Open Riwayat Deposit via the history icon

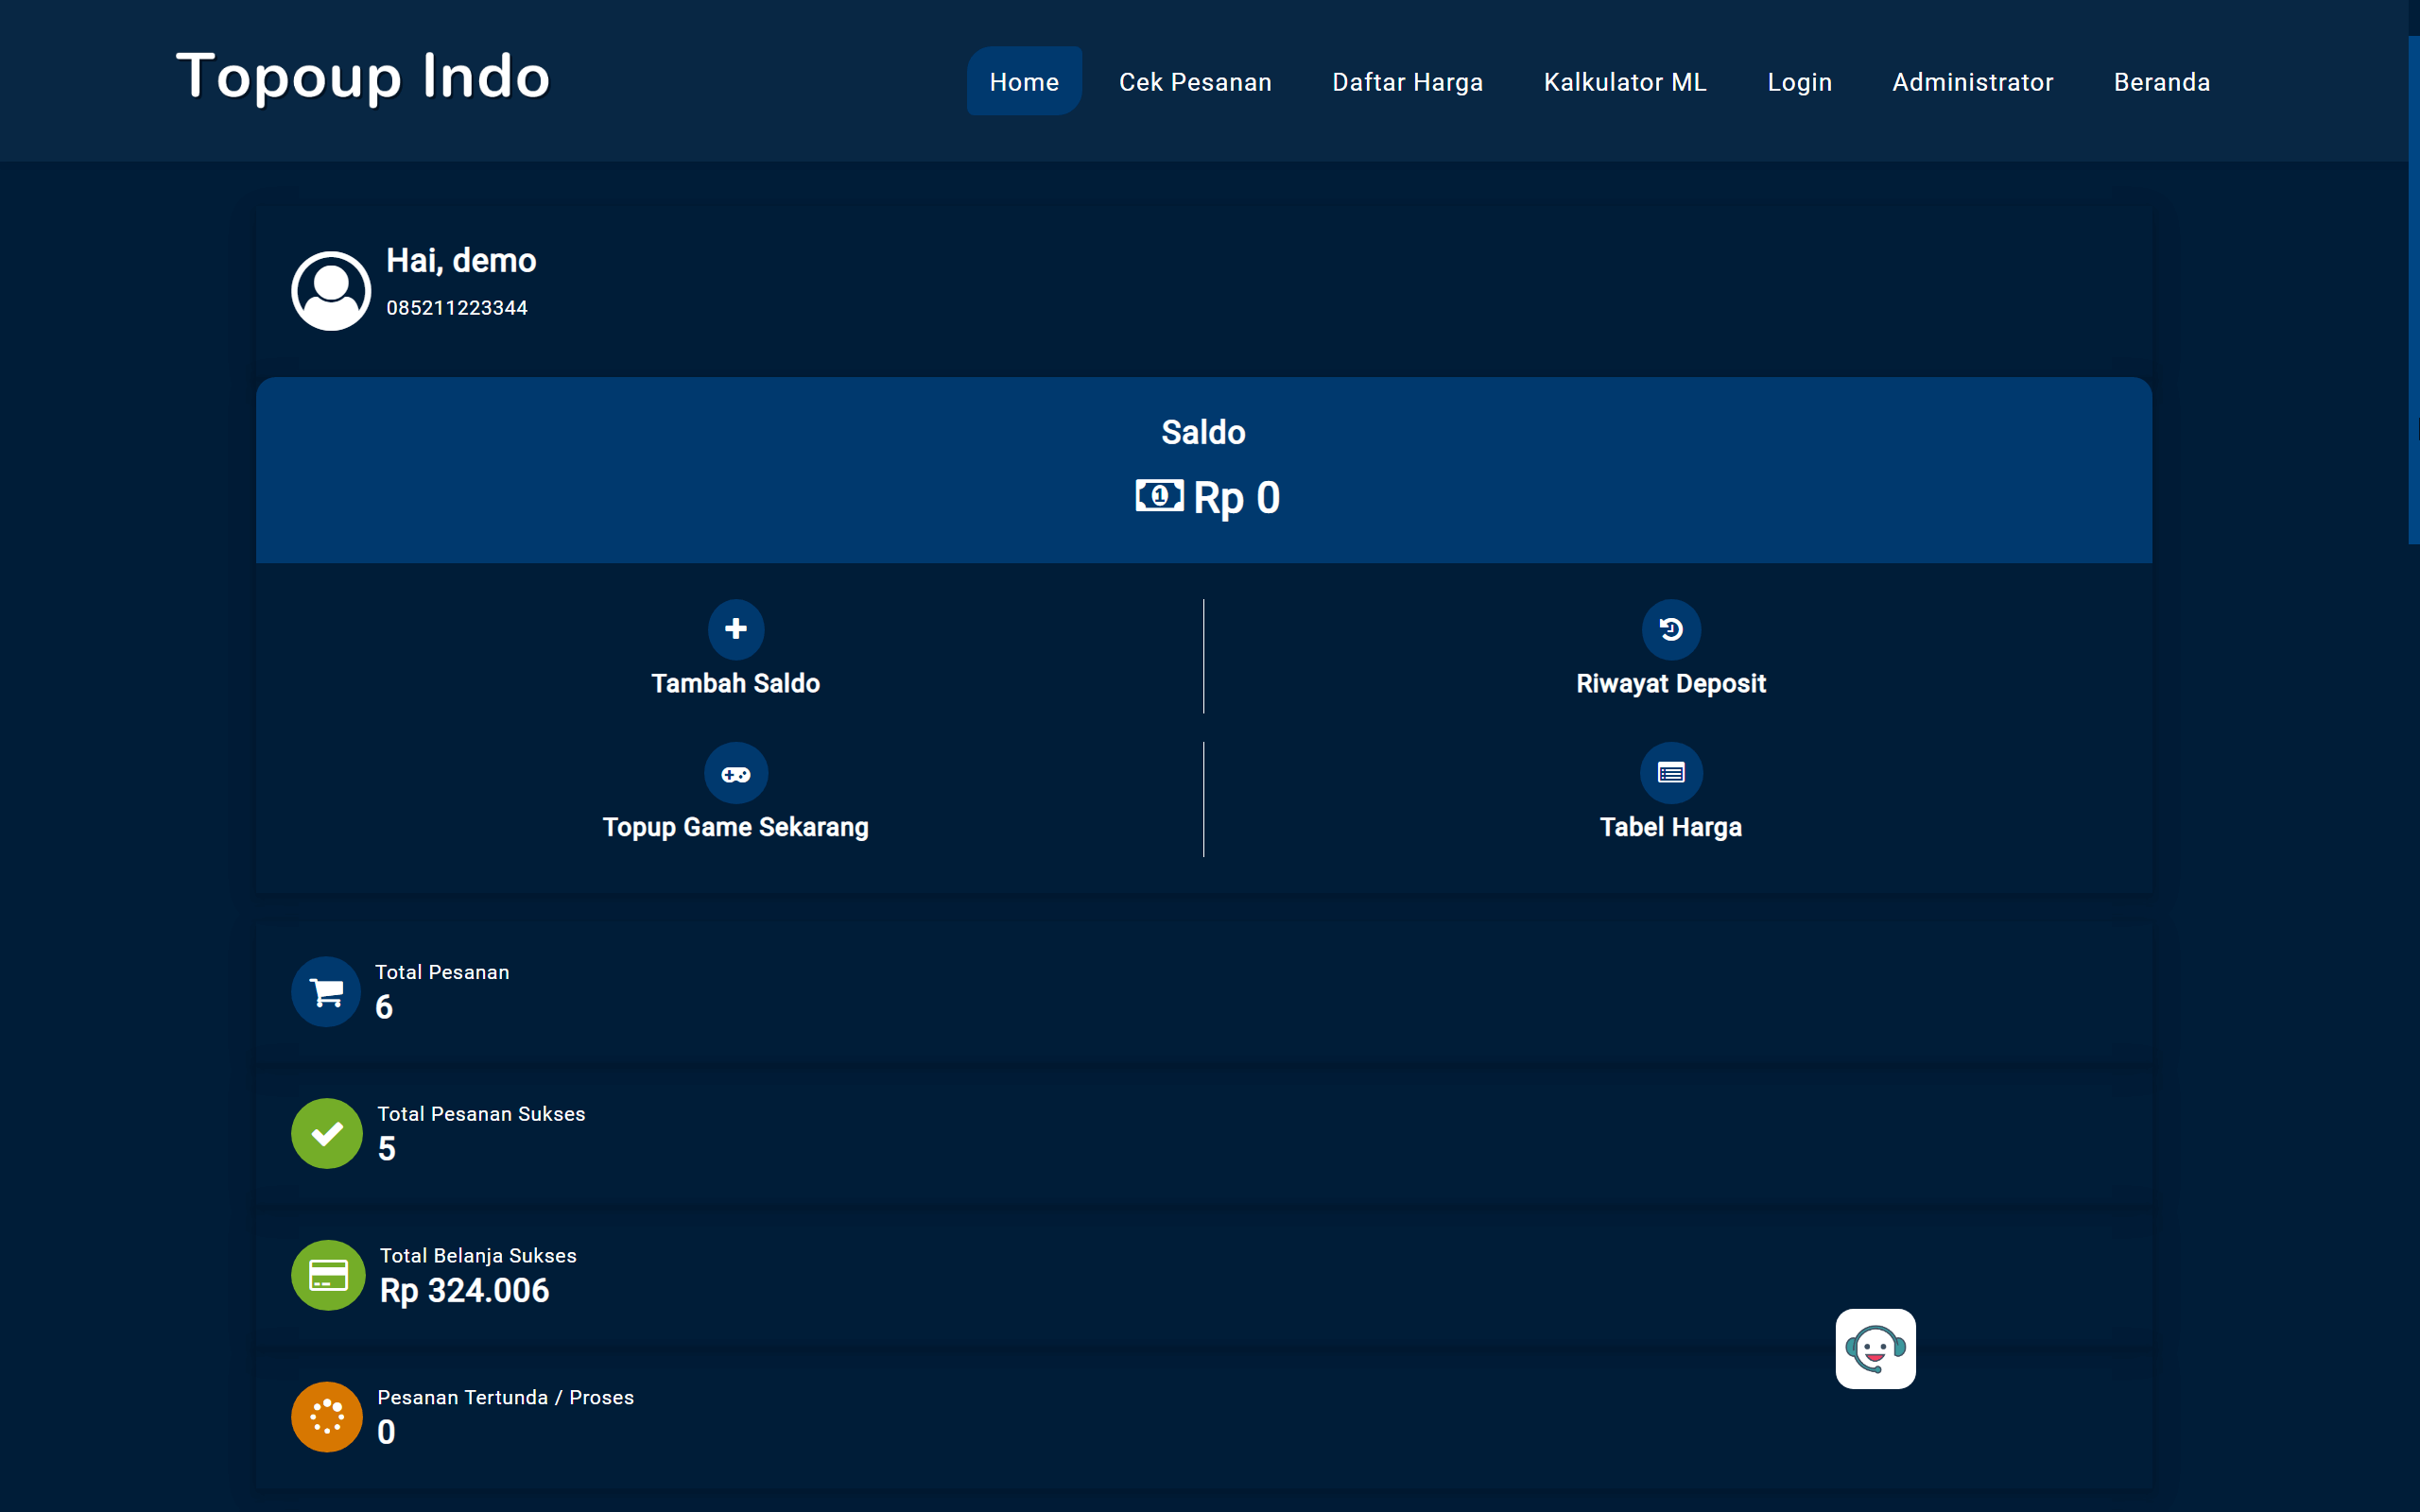coord(1670,629)
